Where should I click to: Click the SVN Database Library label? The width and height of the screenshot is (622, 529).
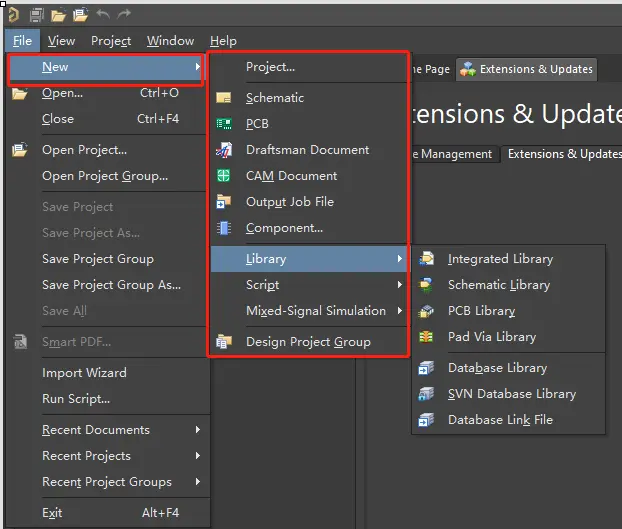point(512,394)
